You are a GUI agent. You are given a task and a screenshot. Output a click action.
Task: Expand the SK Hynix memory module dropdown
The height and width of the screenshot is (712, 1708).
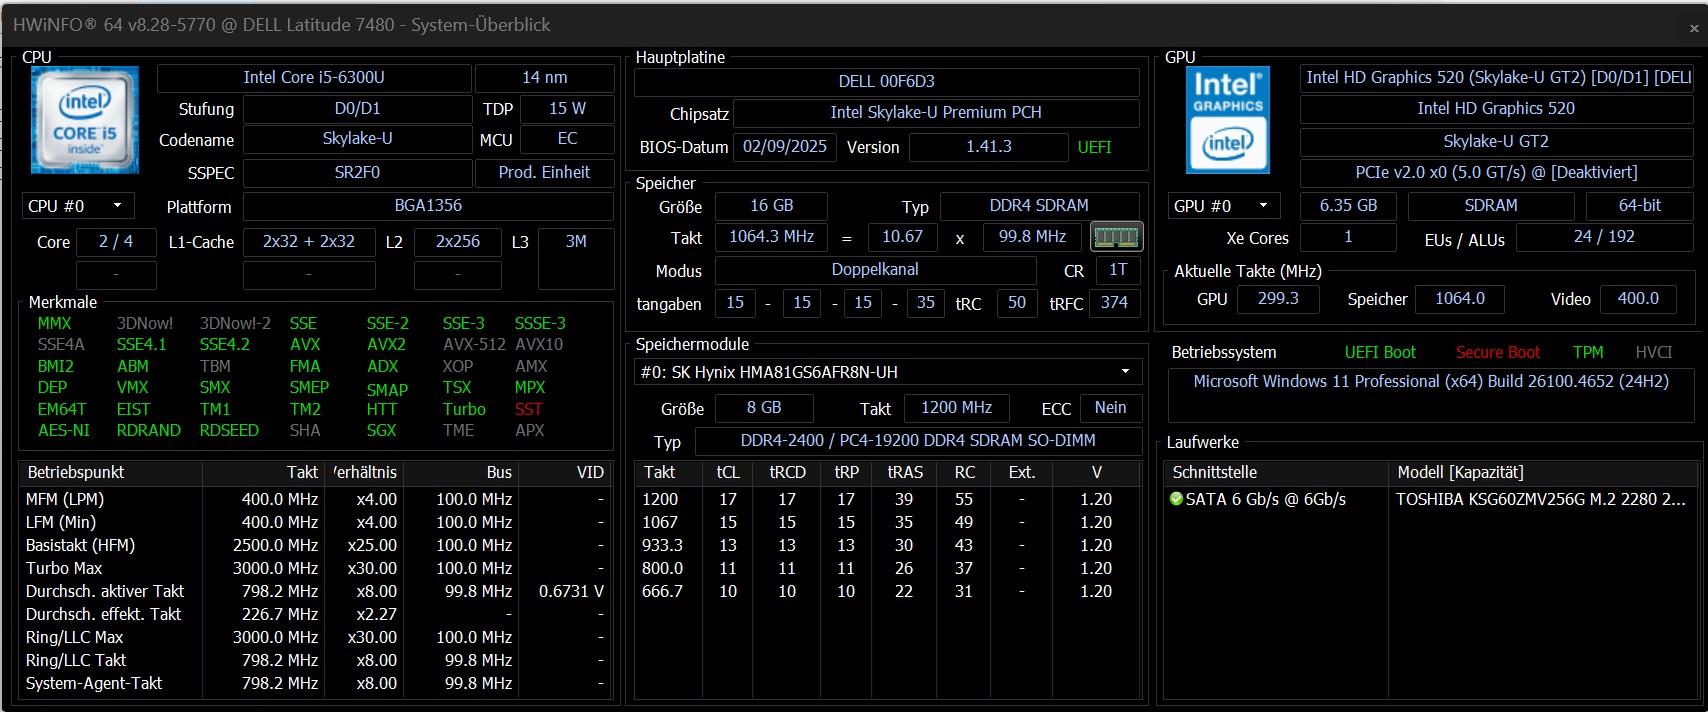1125,372
